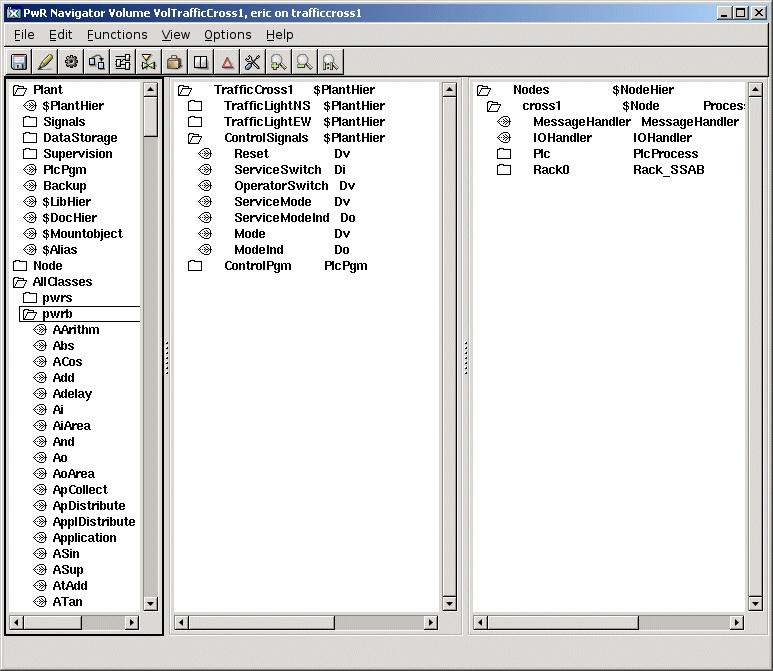Viewport: 773px width, 671px height.
Task: Collapse the ControlSignals folder
Action: (x=195, y=138)
